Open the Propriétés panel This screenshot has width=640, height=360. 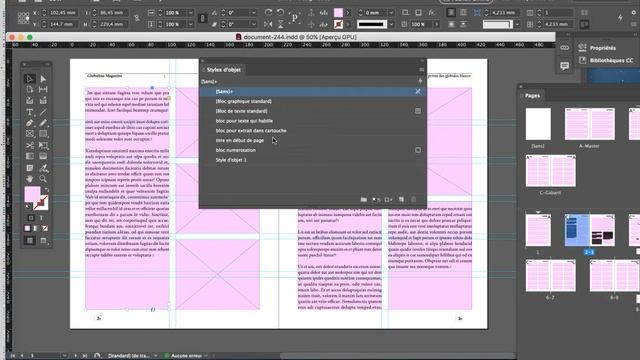602,48
